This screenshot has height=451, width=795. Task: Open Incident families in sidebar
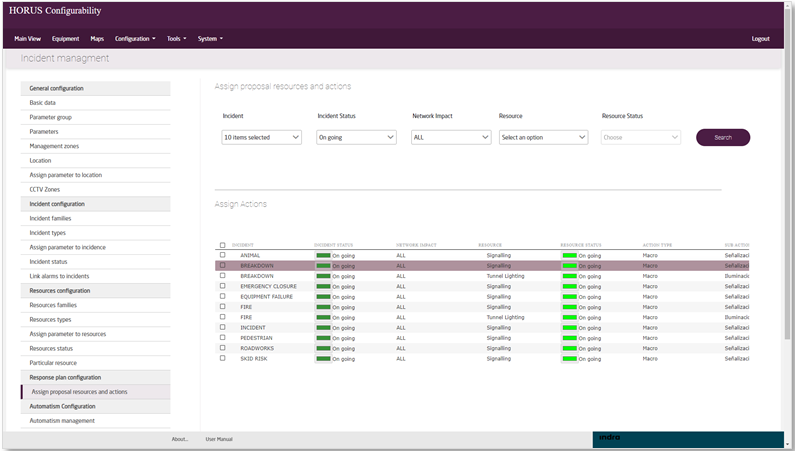pyautogui.click(x=95, y=218)
